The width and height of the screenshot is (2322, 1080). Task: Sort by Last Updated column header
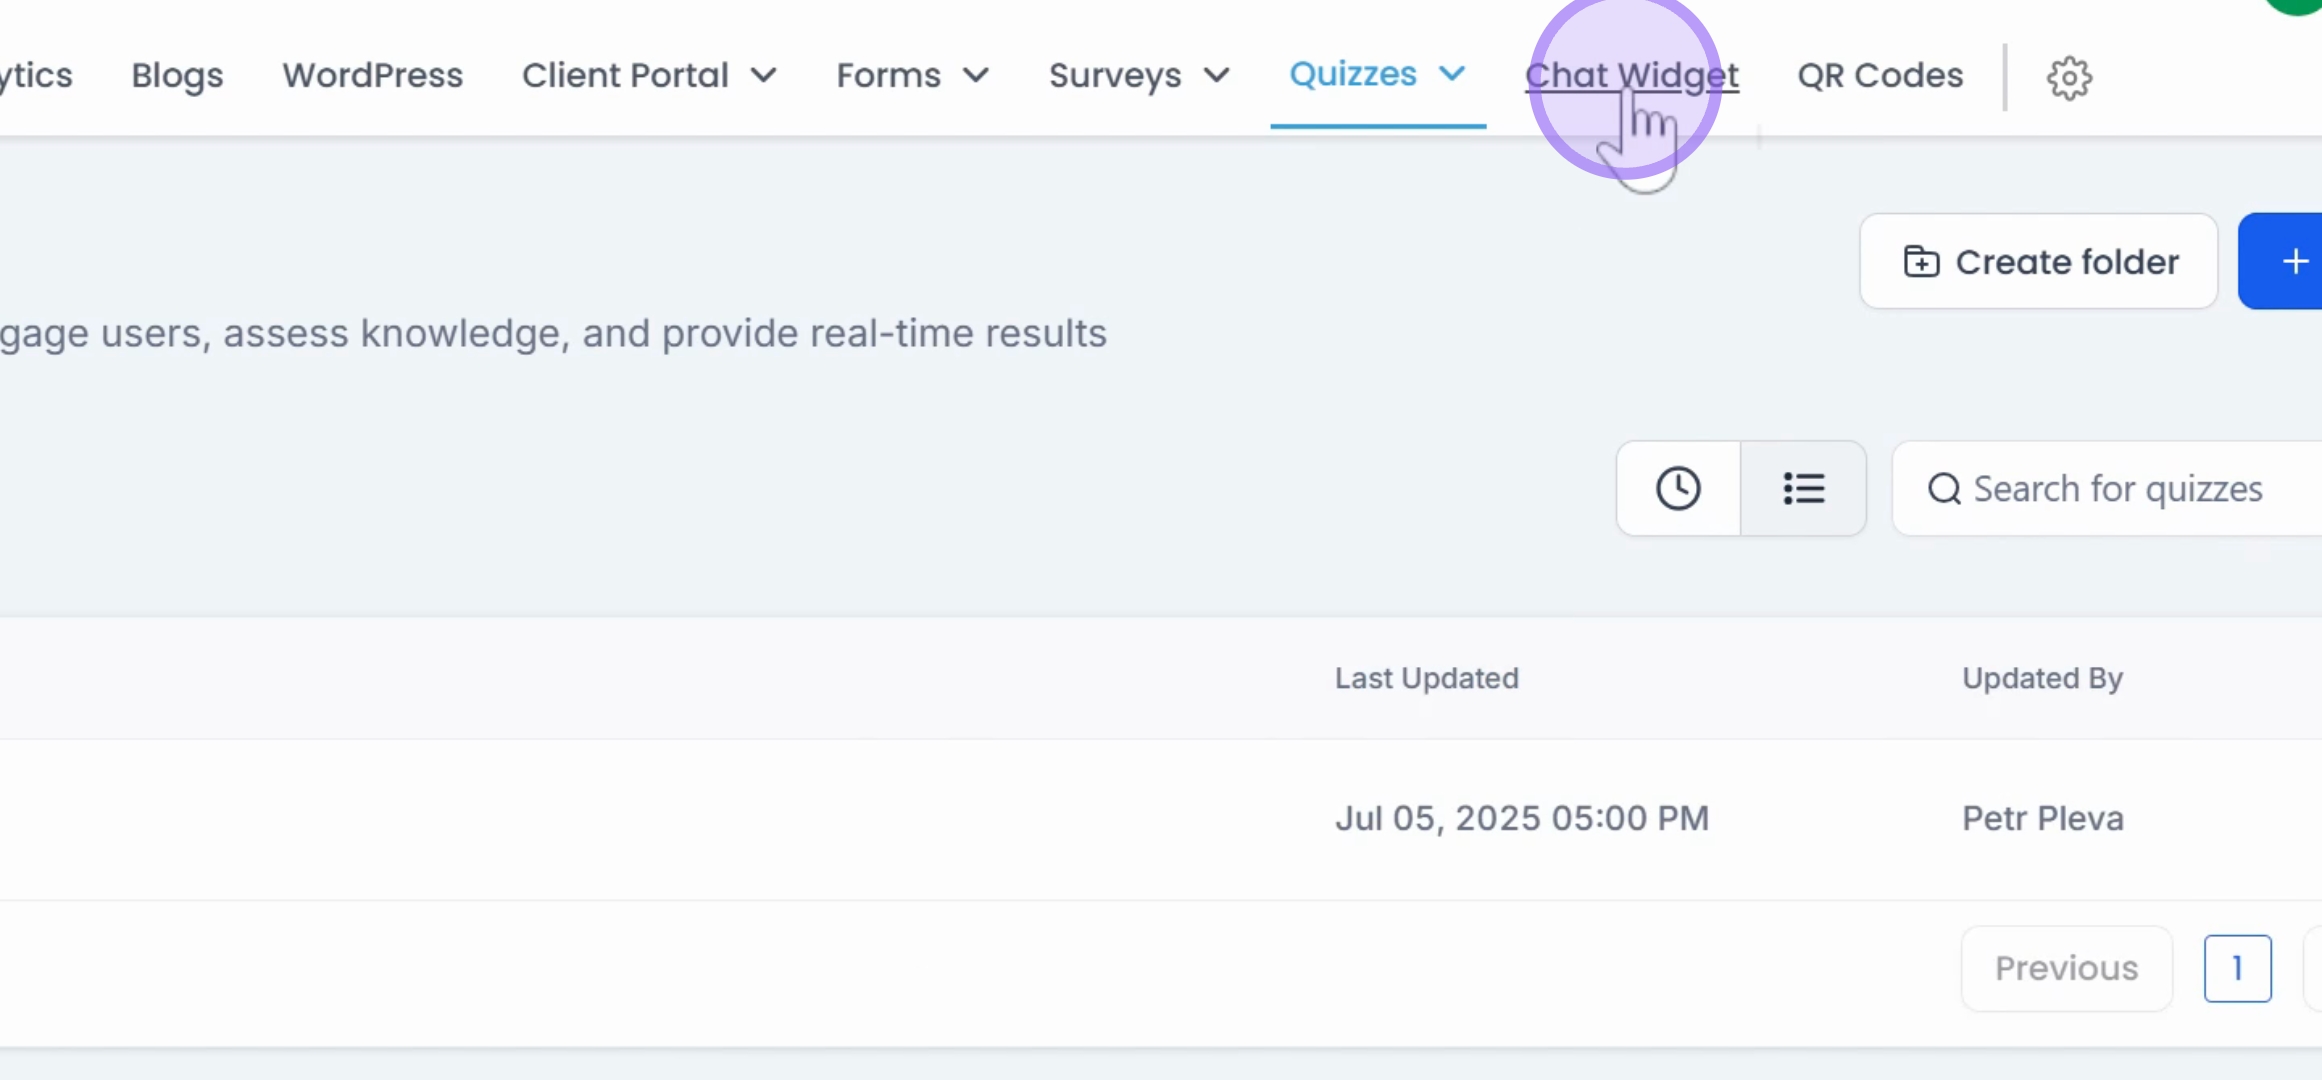click(1427, 678)
